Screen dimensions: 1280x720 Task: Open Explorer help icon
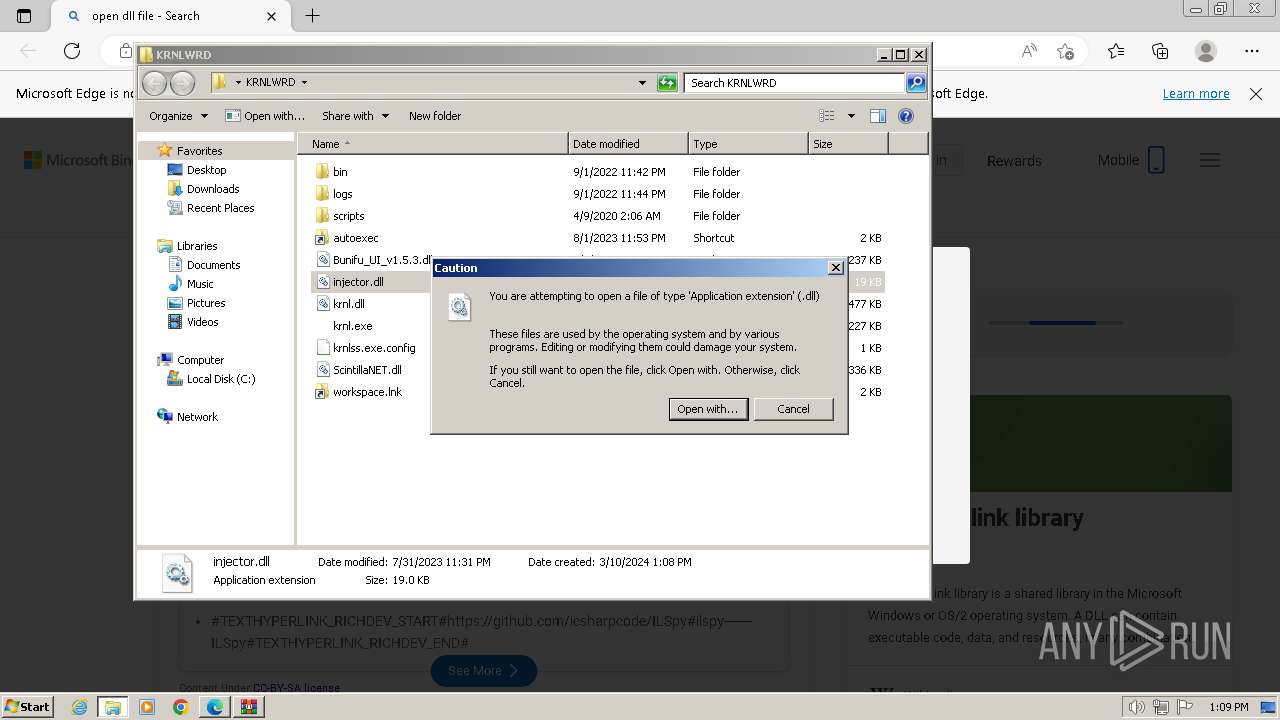point(906,116)
